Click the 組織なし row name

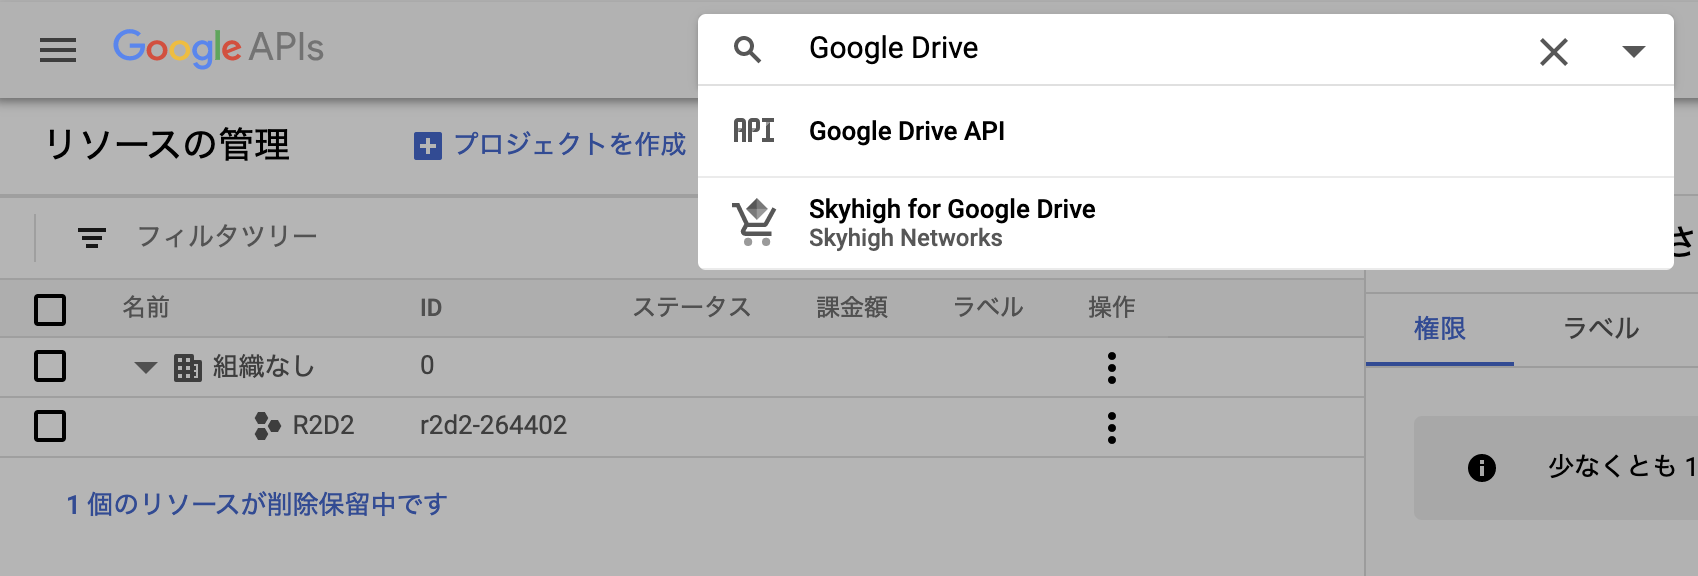coord(264,367)
